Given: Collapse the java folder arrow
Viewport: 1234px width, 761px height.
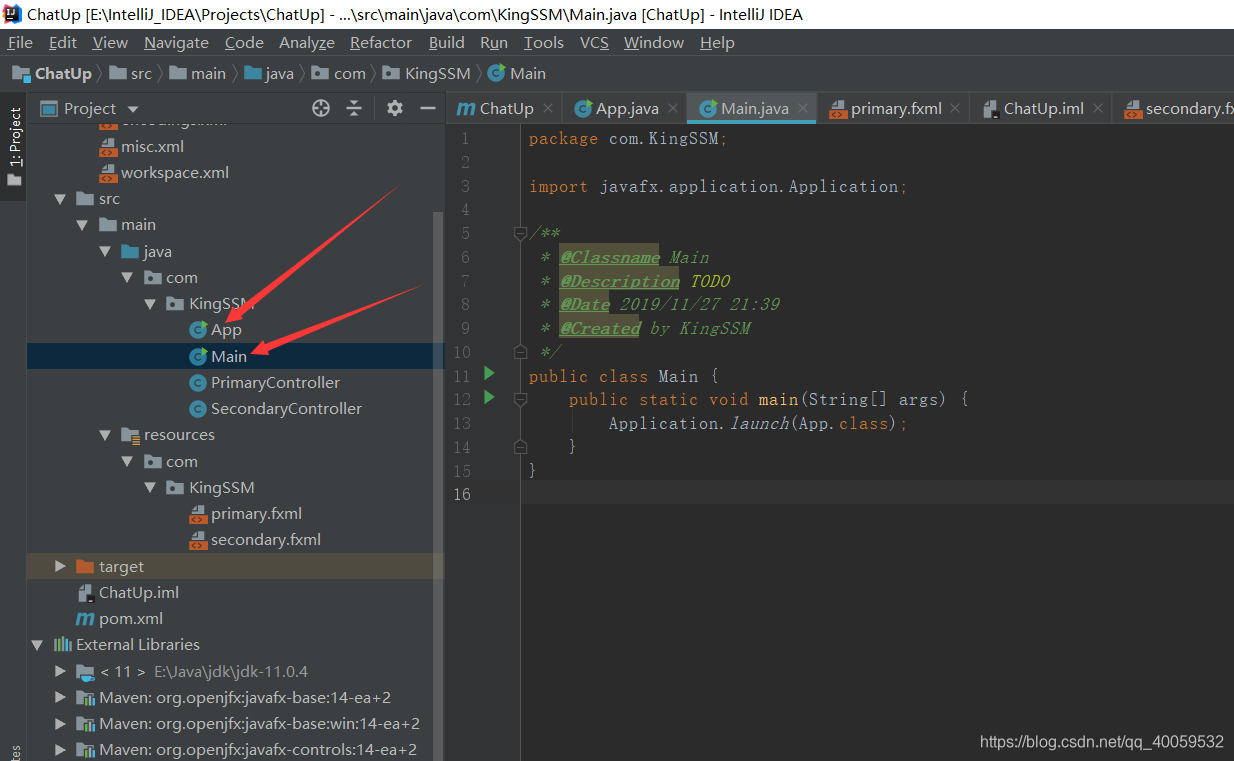Looking at the screenshot, I should [x=105, y=252].
